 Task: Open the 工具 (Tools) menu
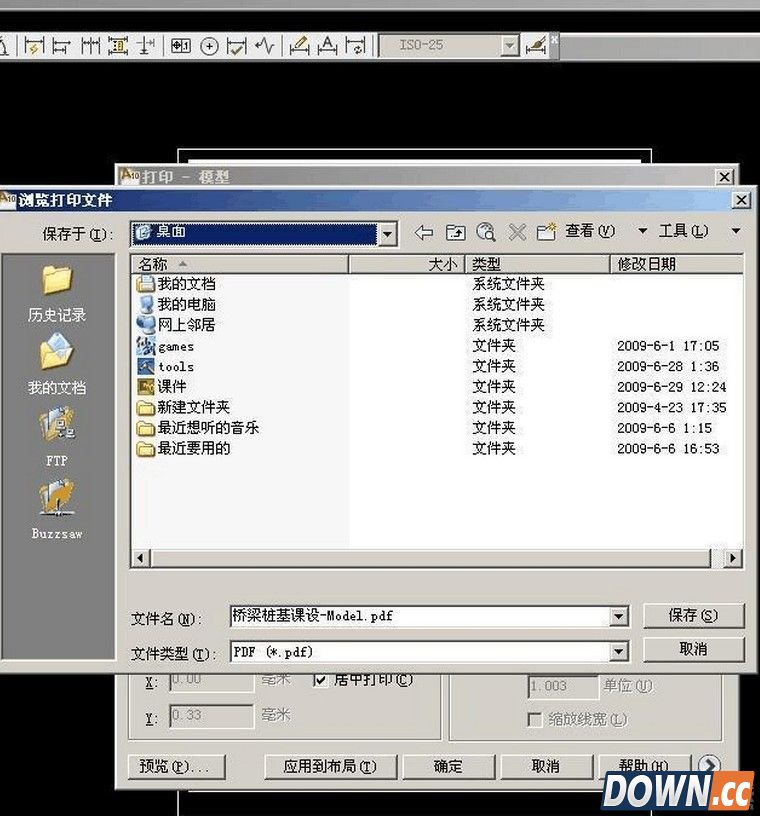click(x=683, y=231)
